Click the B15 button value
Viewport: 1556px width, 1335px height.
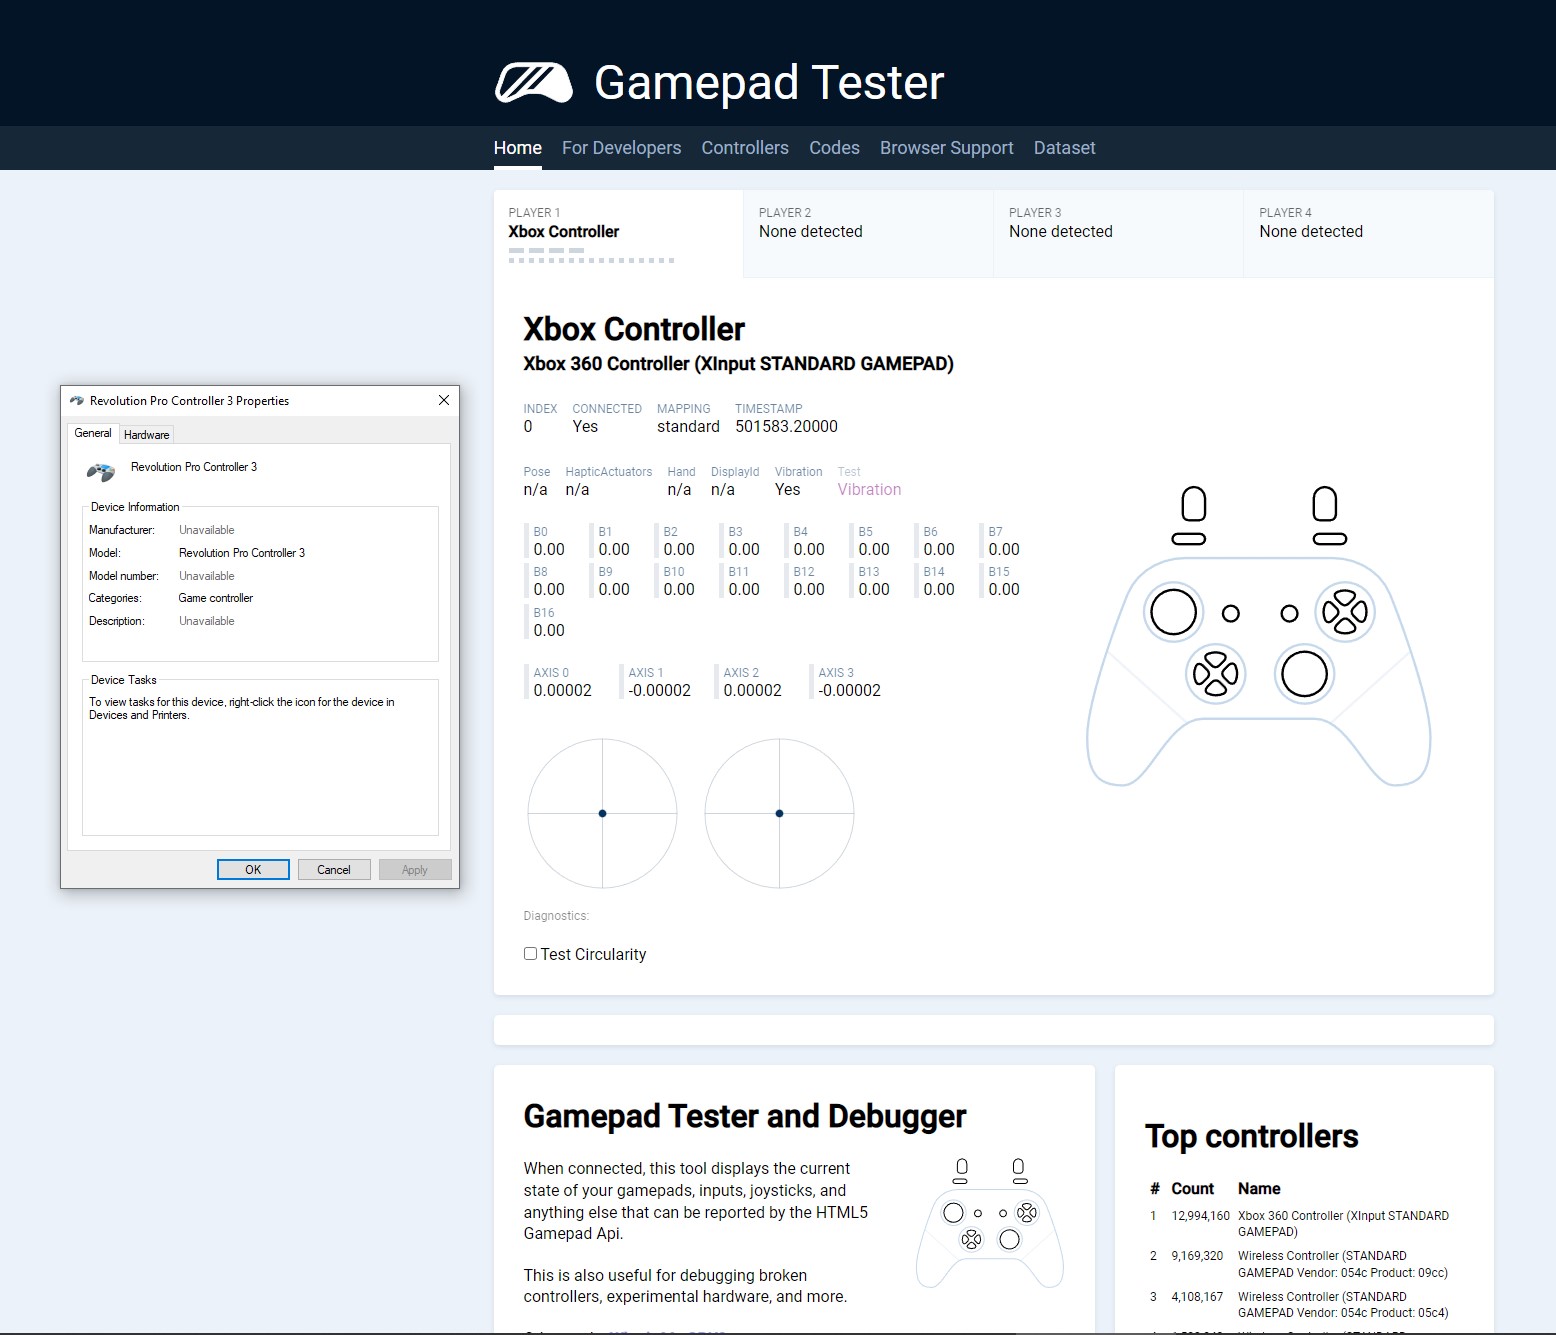point(1004,590)
